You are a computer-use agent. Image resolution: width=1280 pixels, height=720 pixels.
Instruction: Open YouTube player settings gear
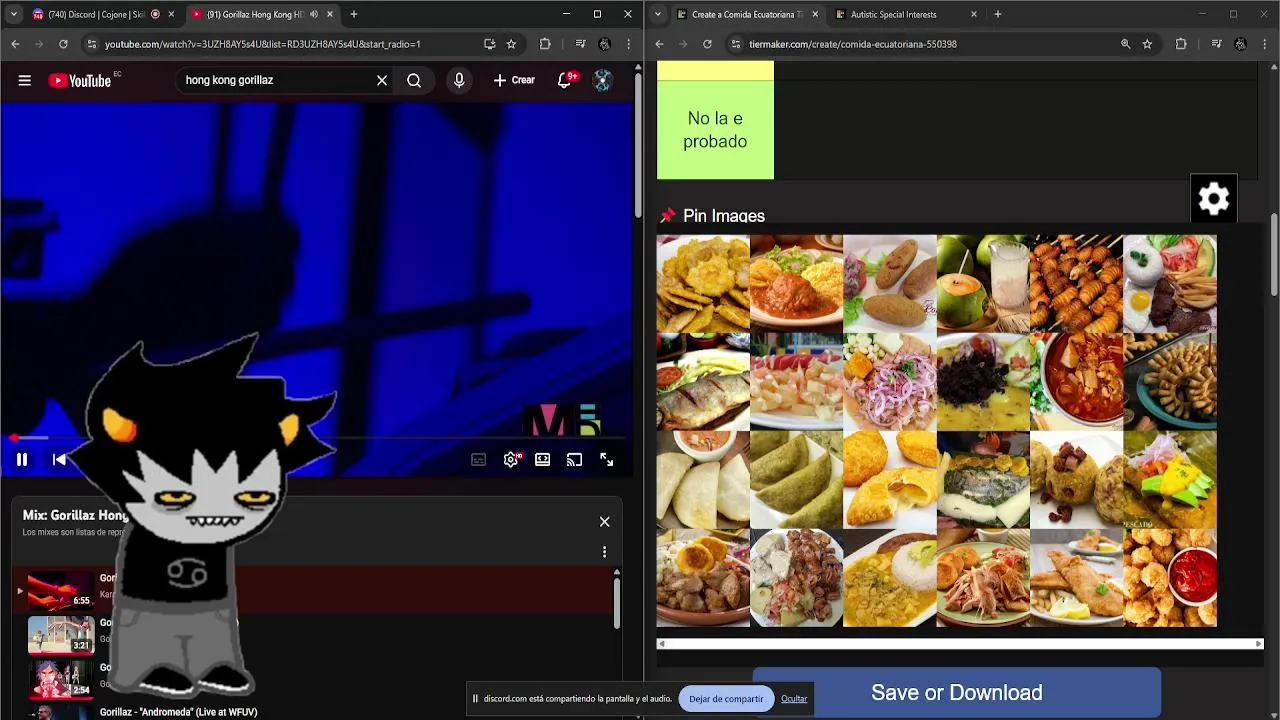(x=511, y=460)
